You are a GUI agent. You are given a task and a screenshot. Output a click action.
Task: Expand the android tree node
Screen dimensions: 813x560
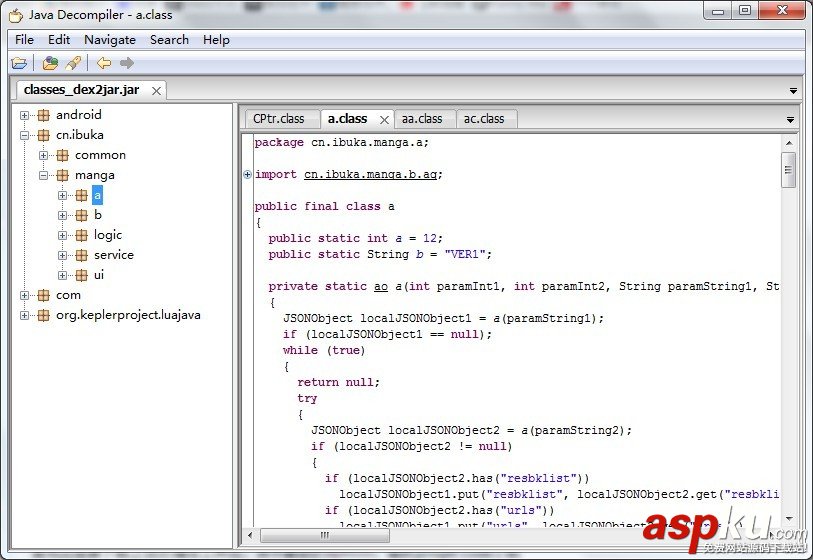[x=24, y=115]
